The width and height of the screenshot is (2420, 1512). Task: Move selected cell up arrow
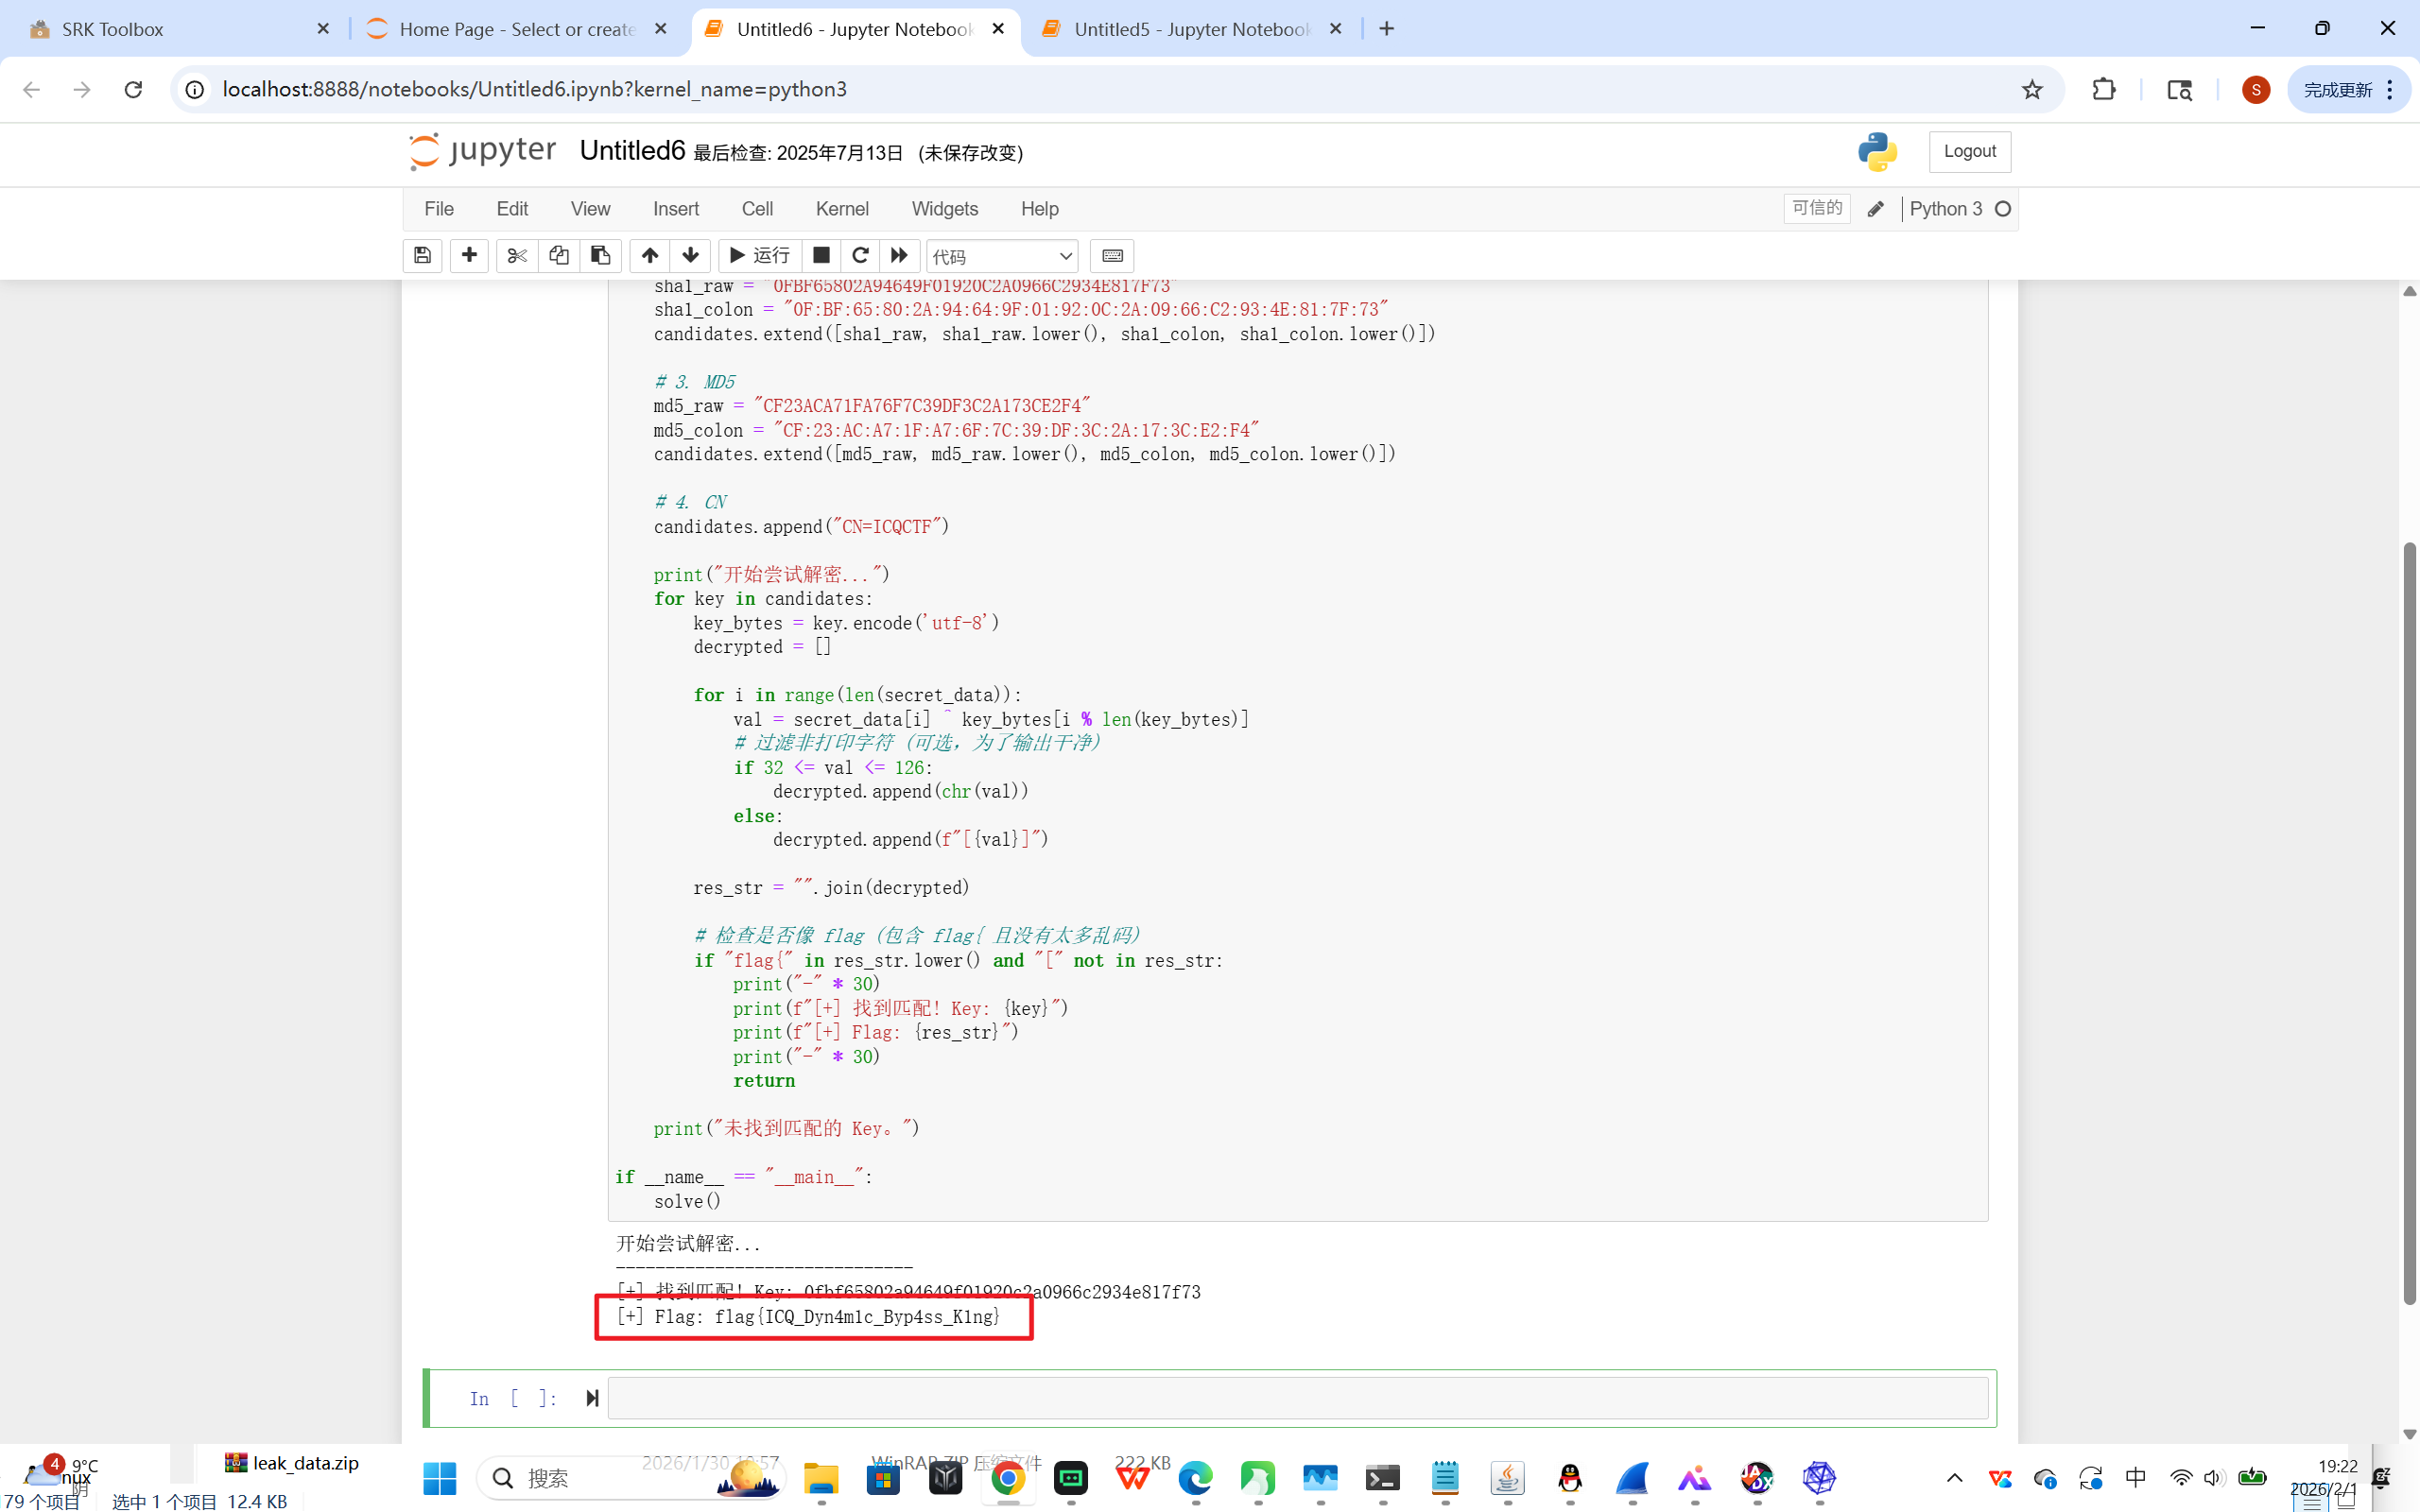pos(649,256)
